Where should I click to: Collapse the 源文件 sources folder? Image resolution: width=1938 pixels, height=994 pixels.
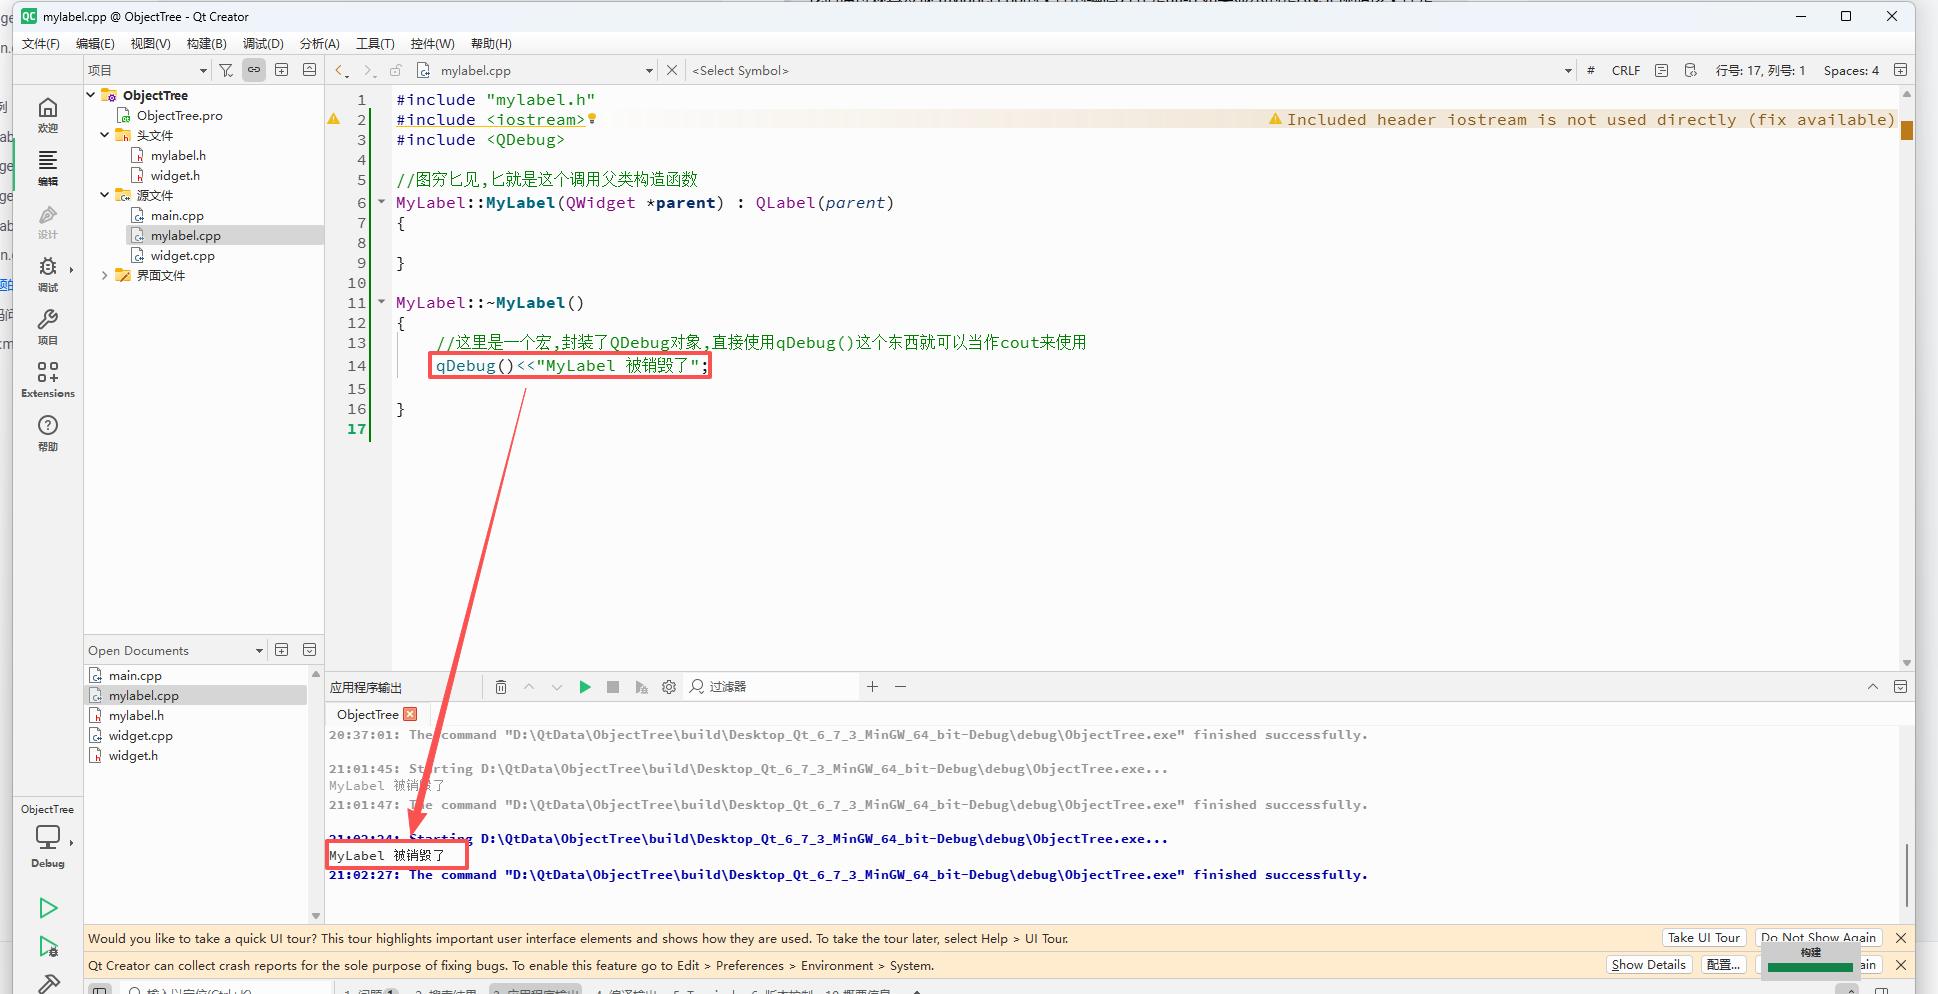click(105, 195)
